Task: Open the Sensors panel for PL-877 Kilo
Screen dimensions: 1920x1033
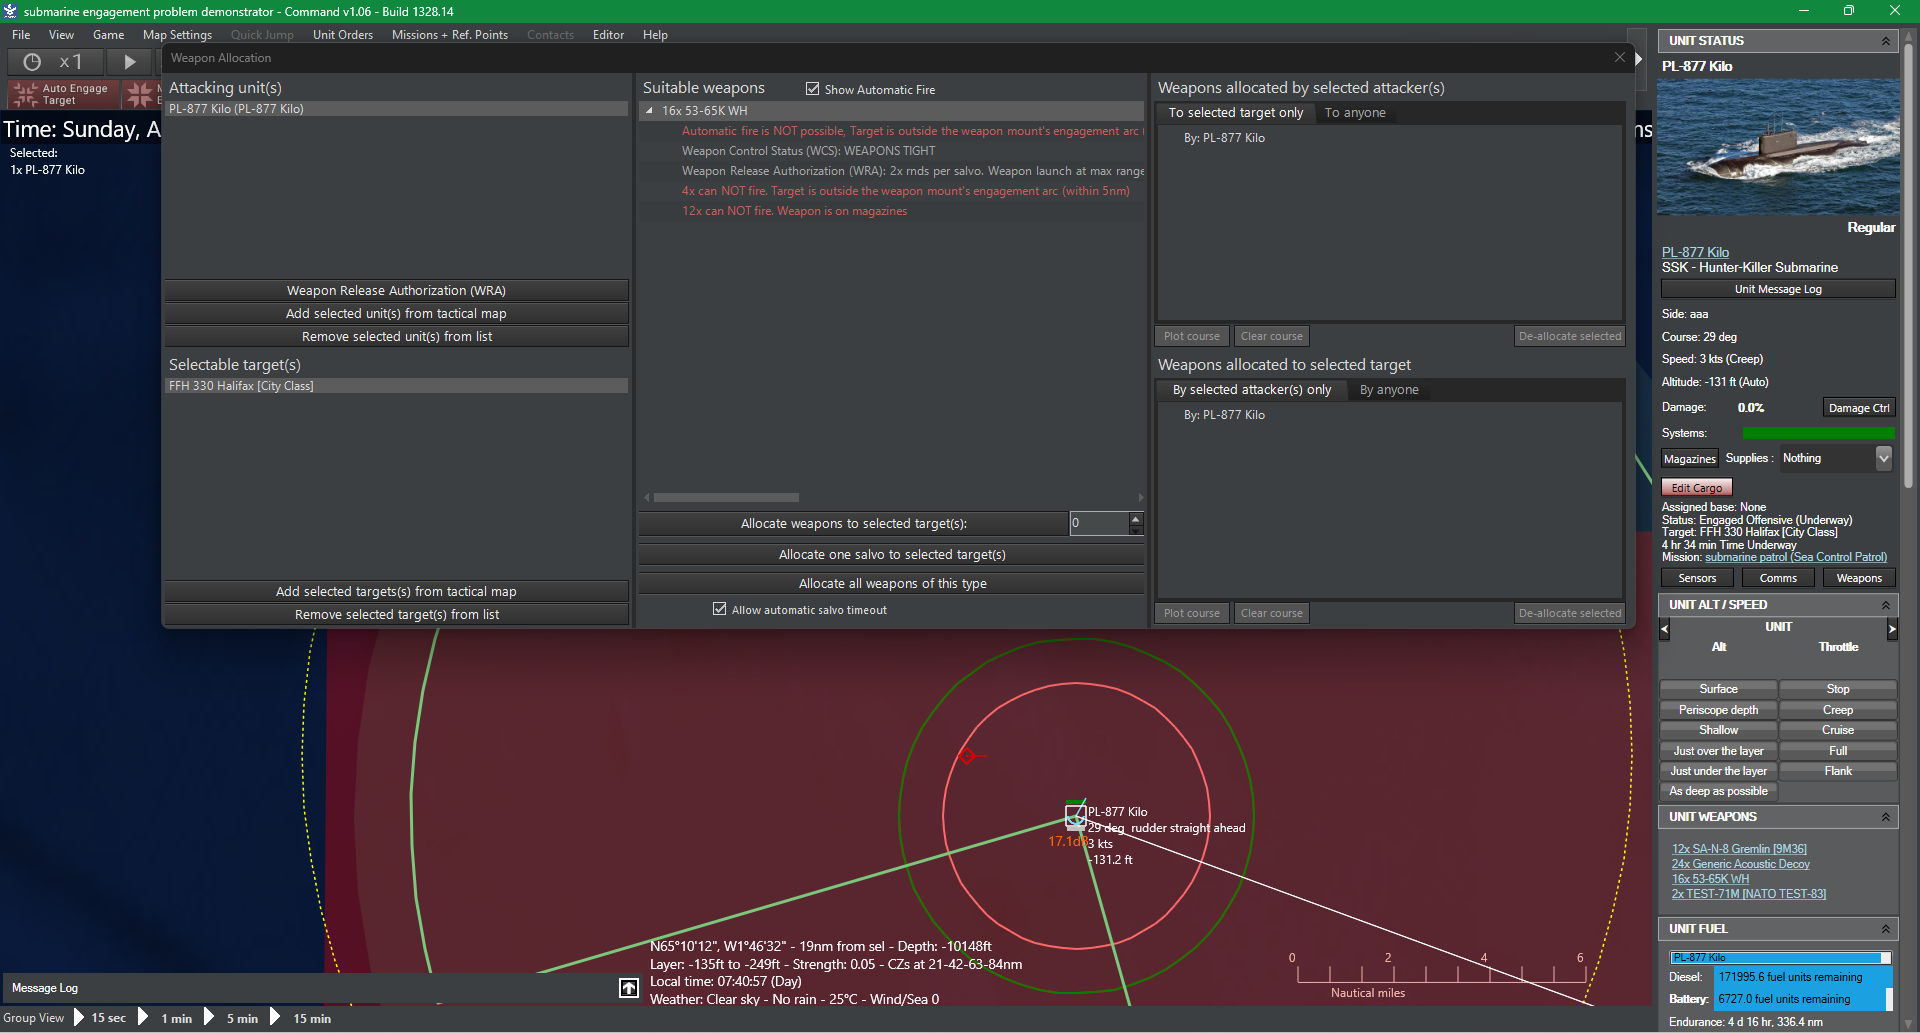Action: coord(1696,578)
